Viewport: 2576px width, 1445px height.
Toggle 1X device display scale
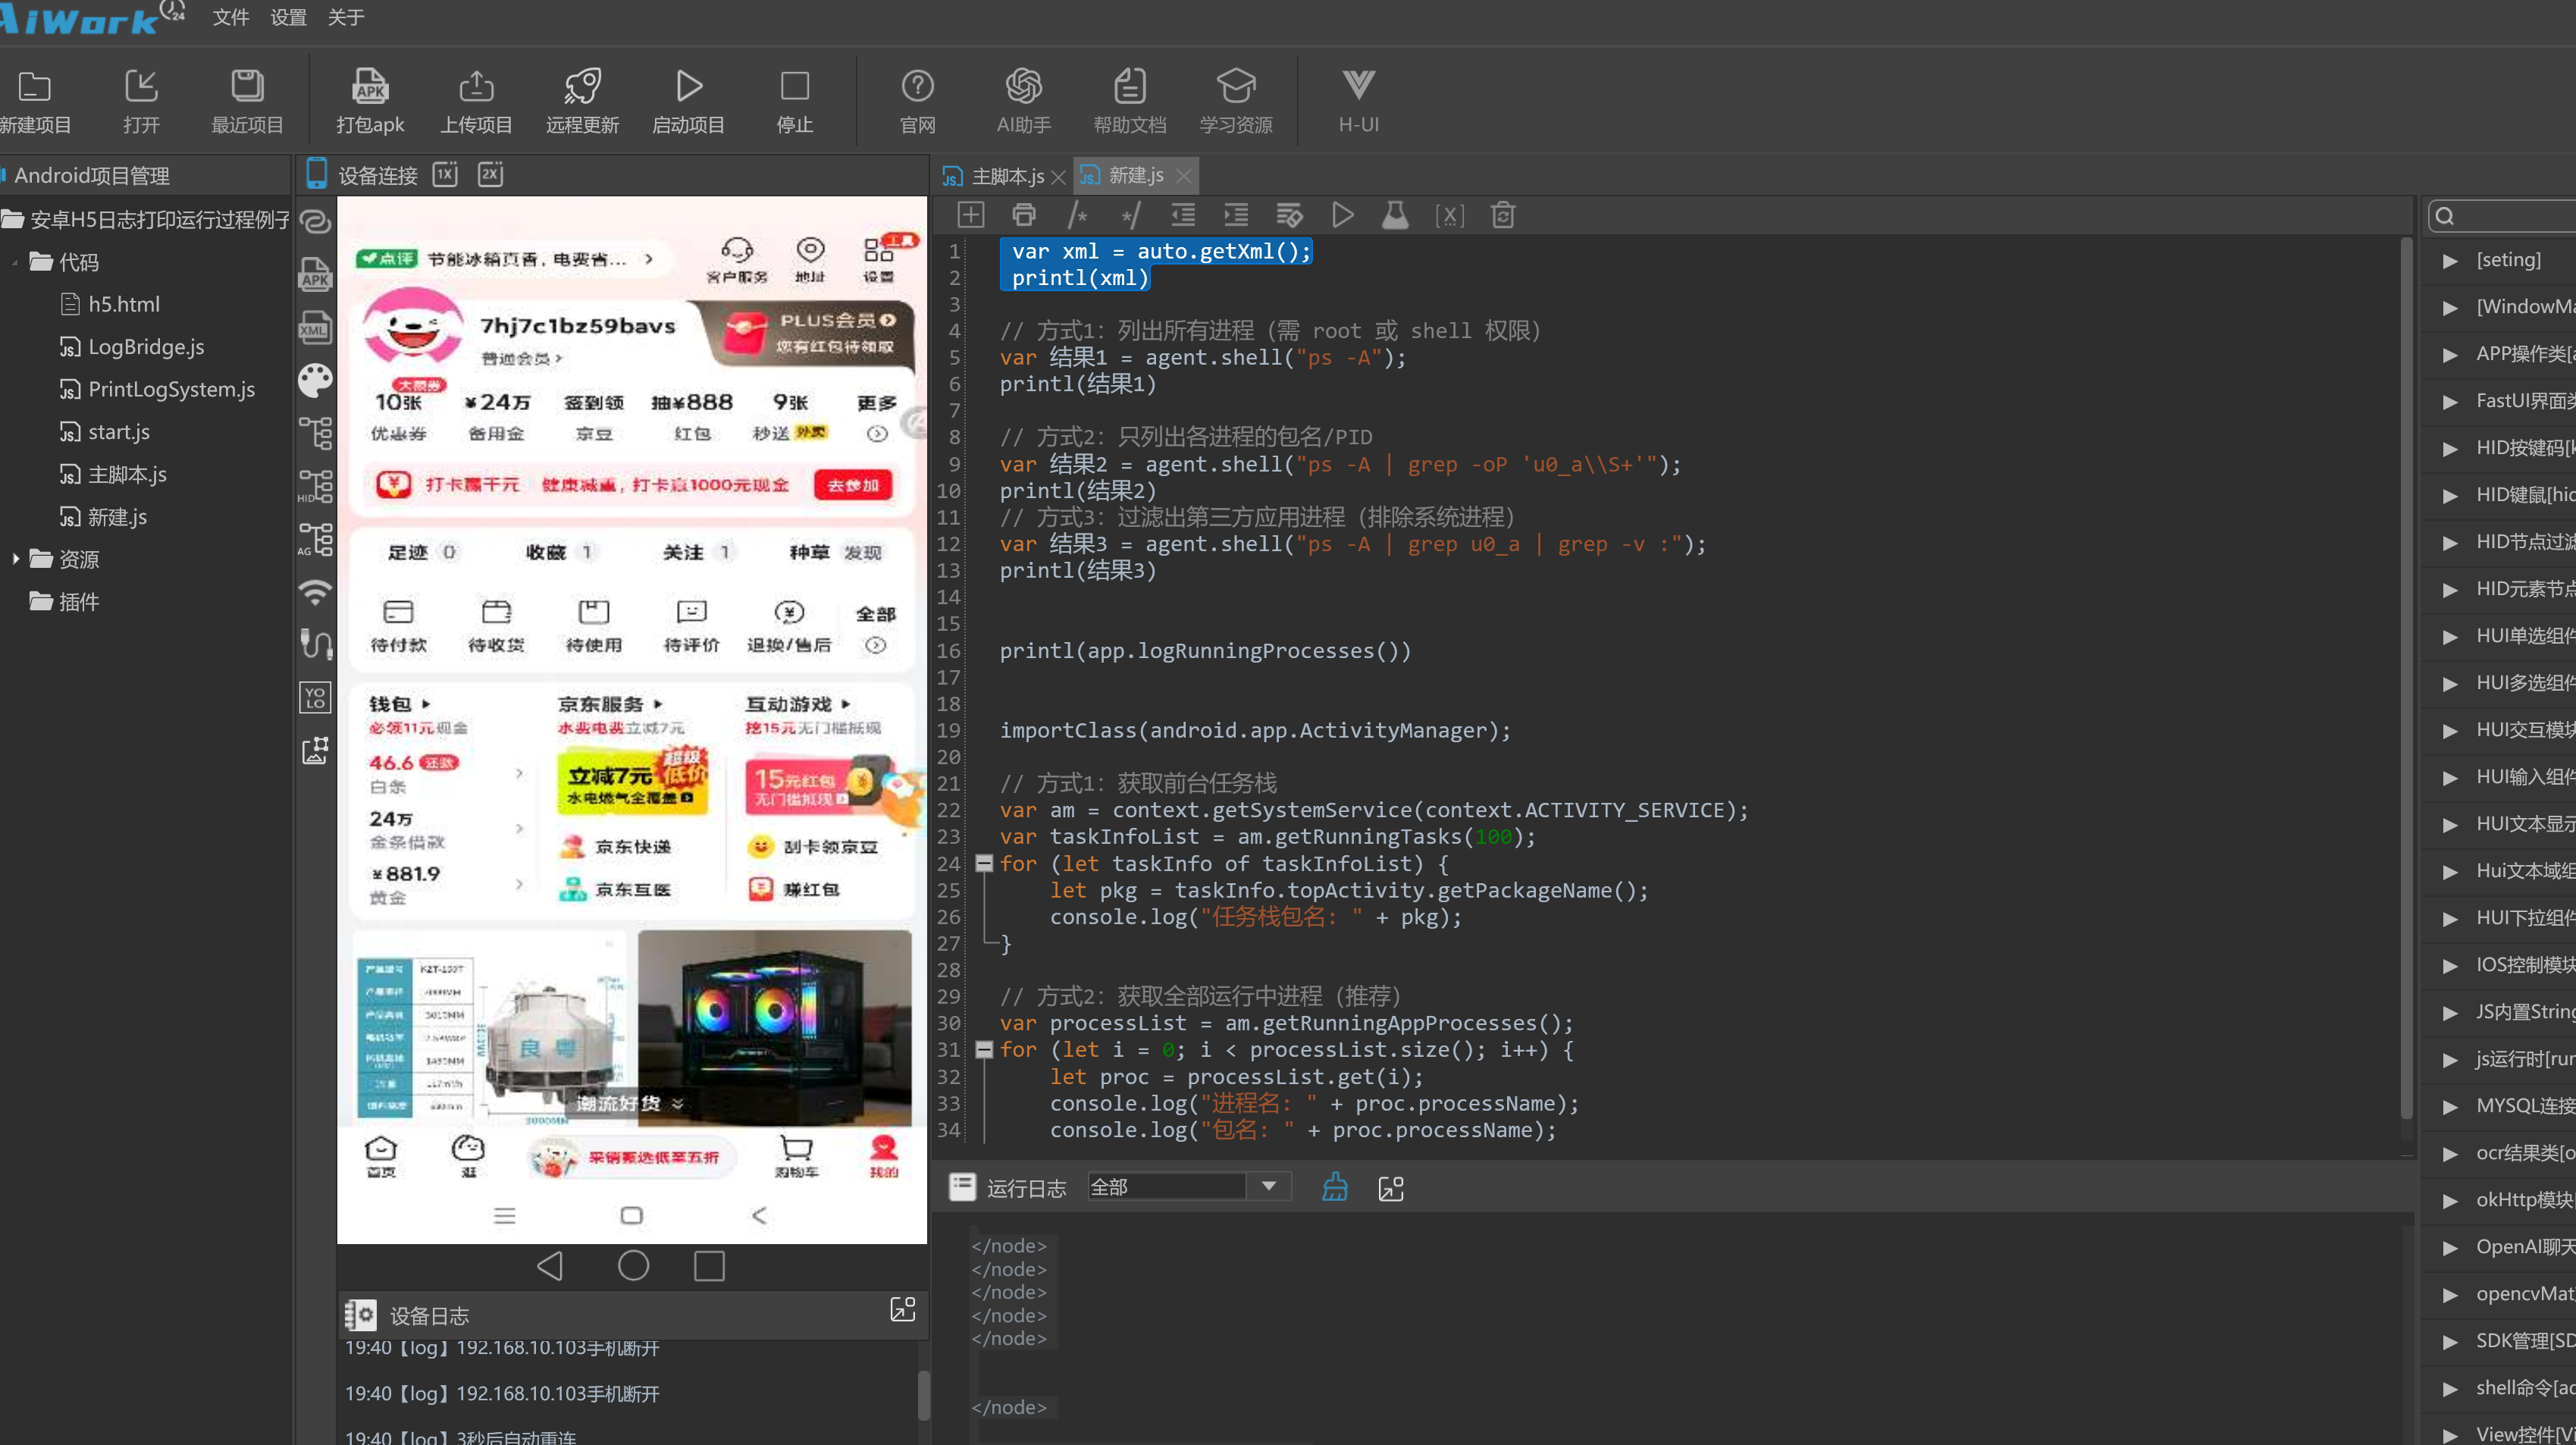tap(445, 175)
